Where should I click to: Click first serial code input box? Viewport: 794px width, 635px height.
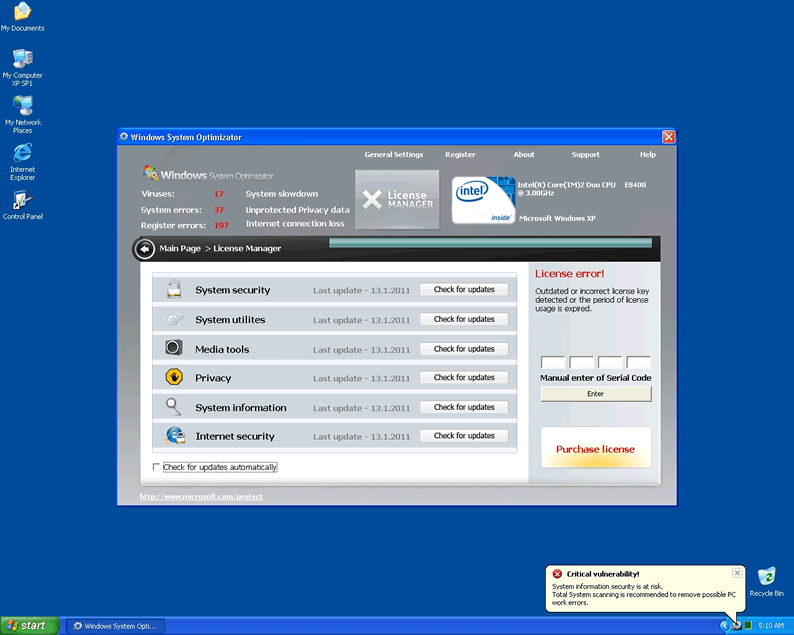pos(553,363)
